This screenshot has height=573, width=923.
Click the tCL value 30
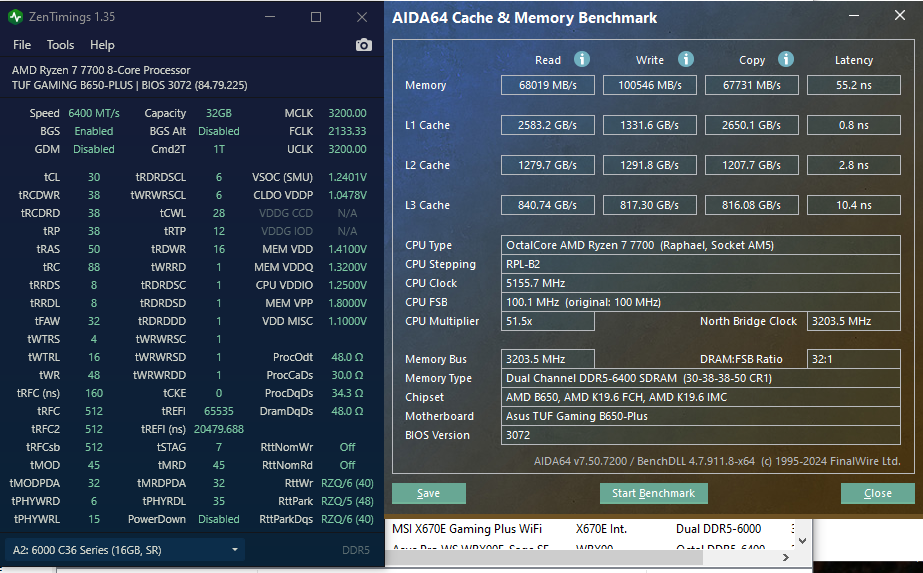(94, 177)
